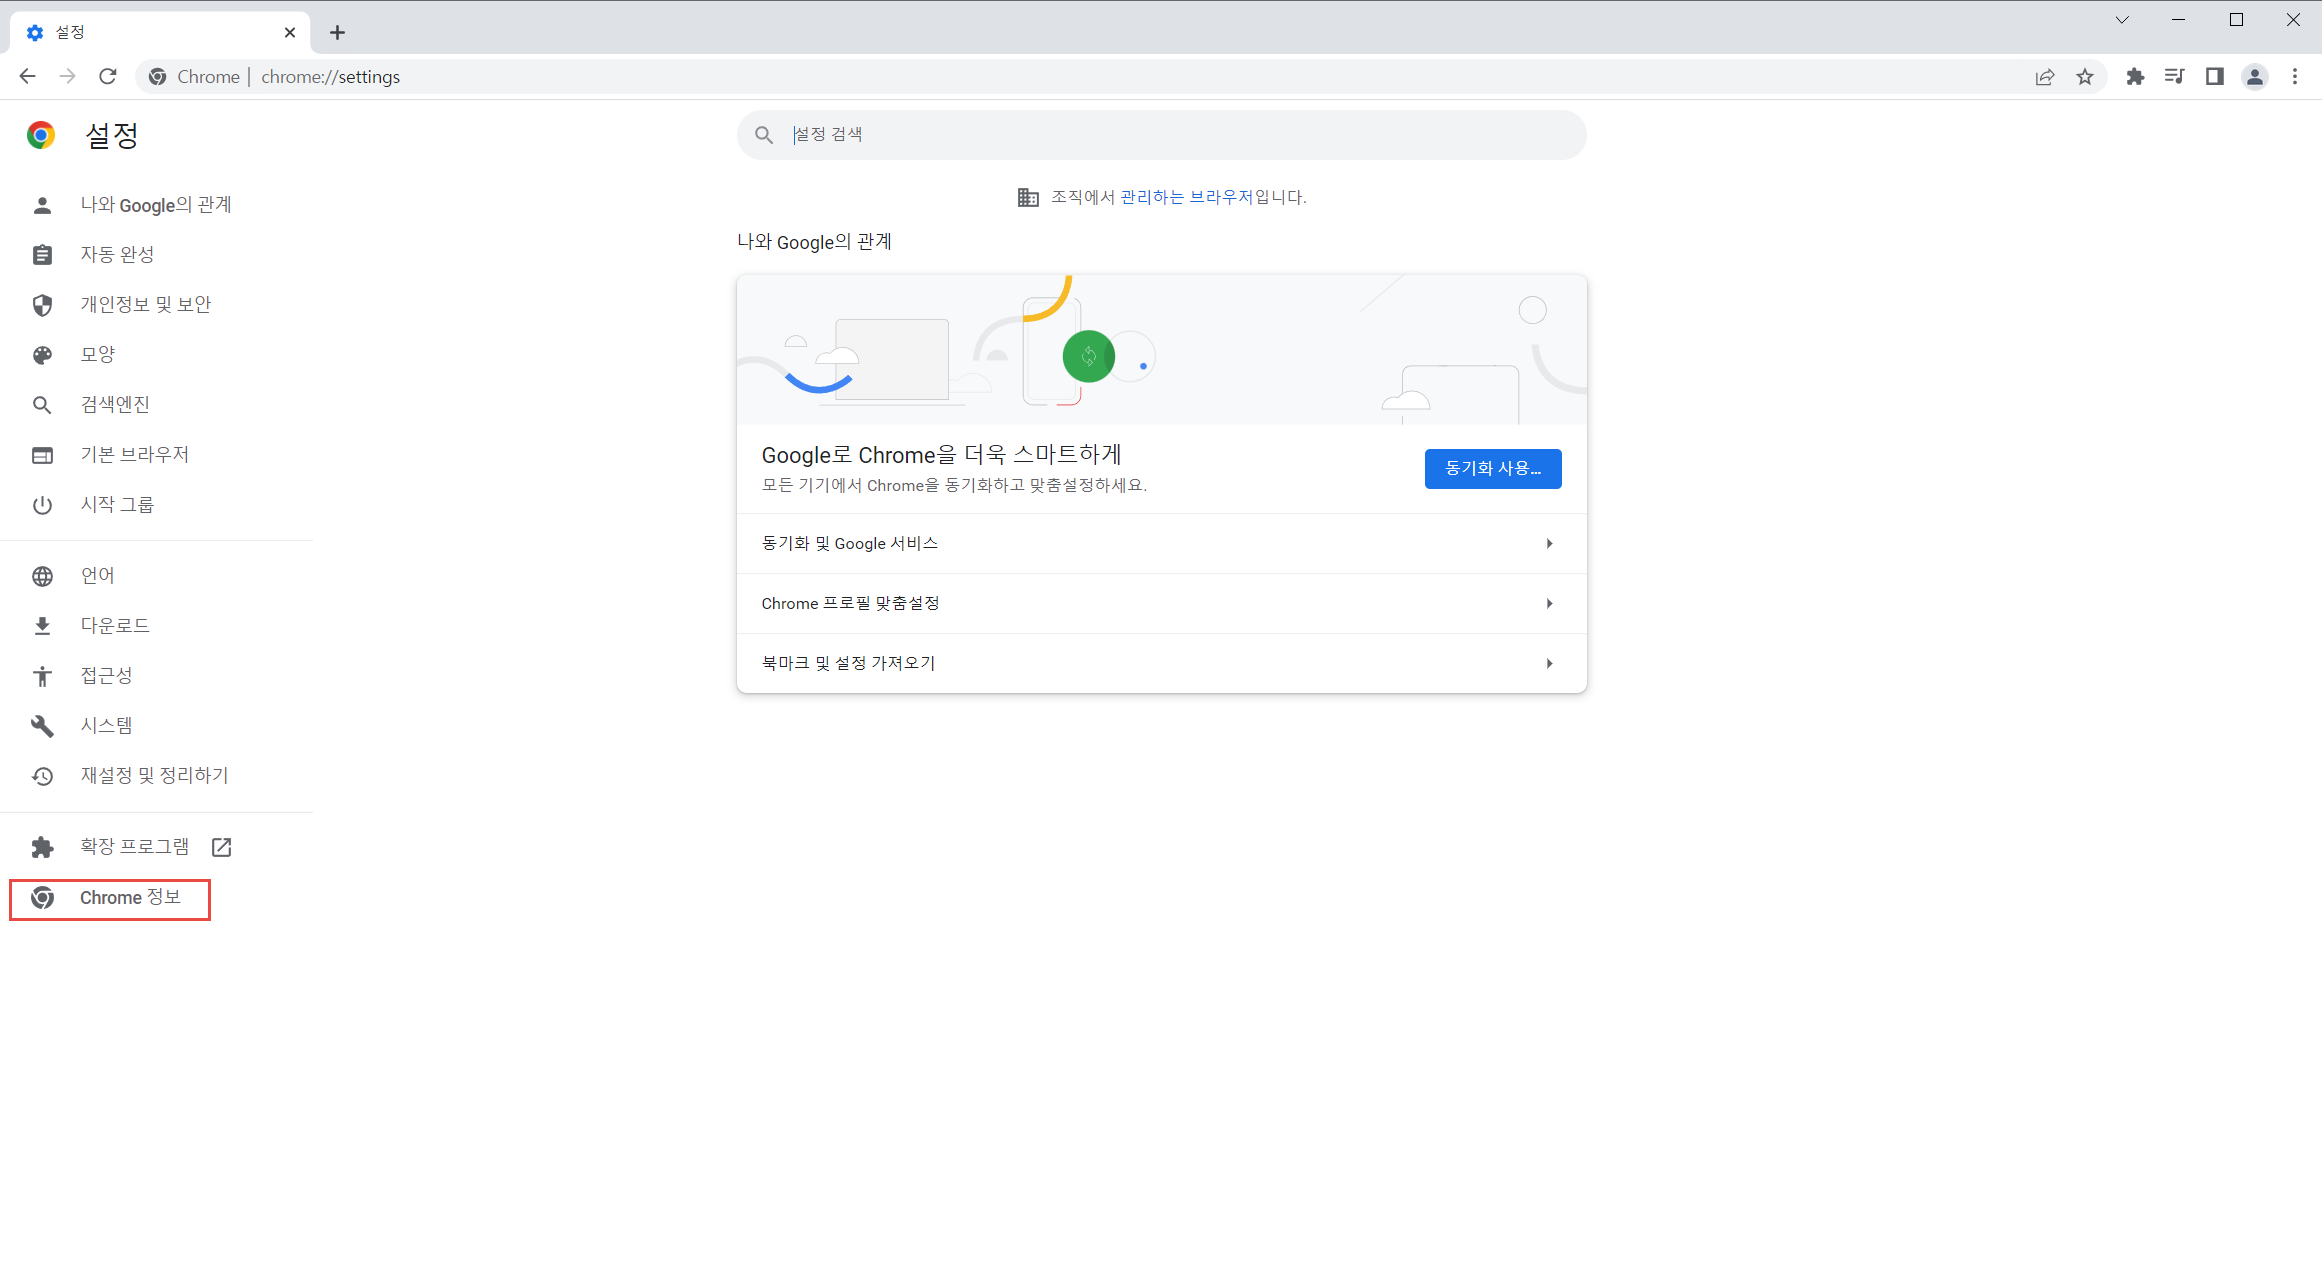Screen dimensions: 2322x1281
Task: Toggle the side panel icon
Action: click(x=2215, y=76)
